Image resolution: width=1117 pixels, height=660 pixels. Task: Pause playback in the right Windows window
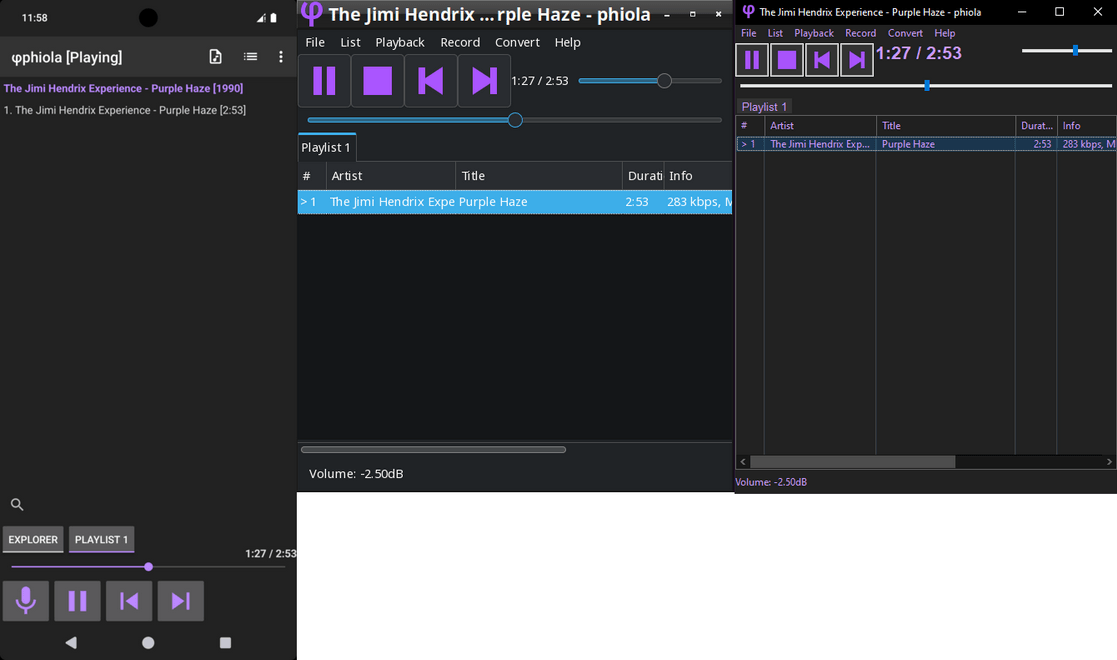point(752,60)
